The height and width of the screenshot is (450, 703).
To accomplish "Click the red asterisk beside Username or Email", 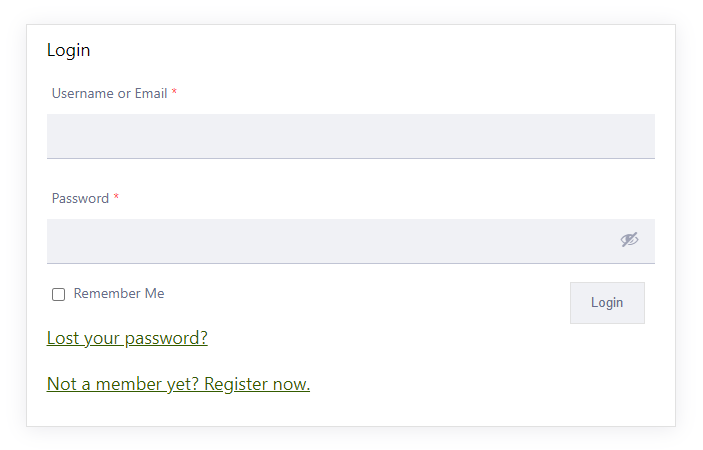I will [174, 93].
